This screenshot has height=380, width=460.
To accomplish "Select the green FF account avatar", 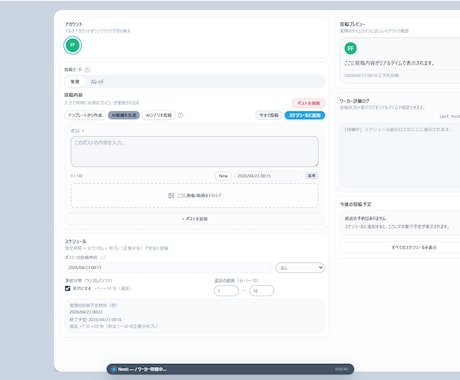I will 72,45.
